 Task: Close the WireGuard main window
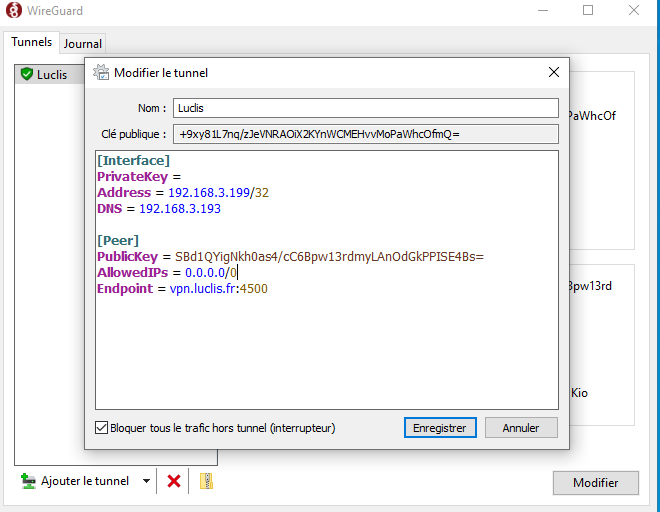click(x=634, y=10)
